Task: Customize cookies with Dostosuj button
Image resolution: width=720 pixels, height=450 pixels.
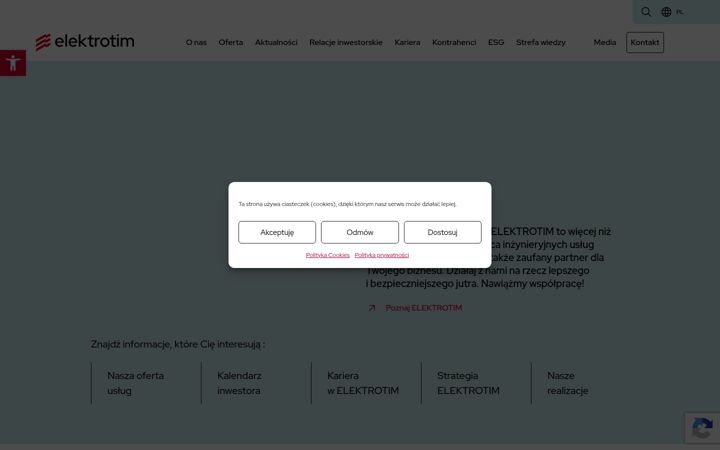Action: 443,232
